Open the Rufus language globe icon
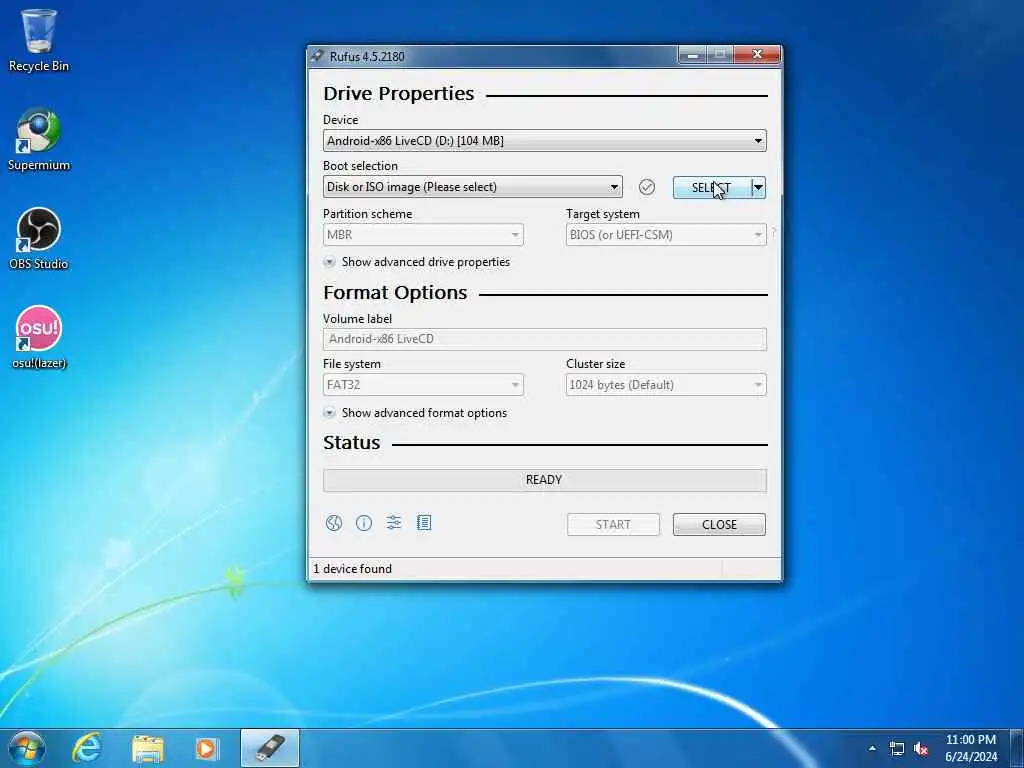Screen dimensions: 1024x768 [334, 523]
